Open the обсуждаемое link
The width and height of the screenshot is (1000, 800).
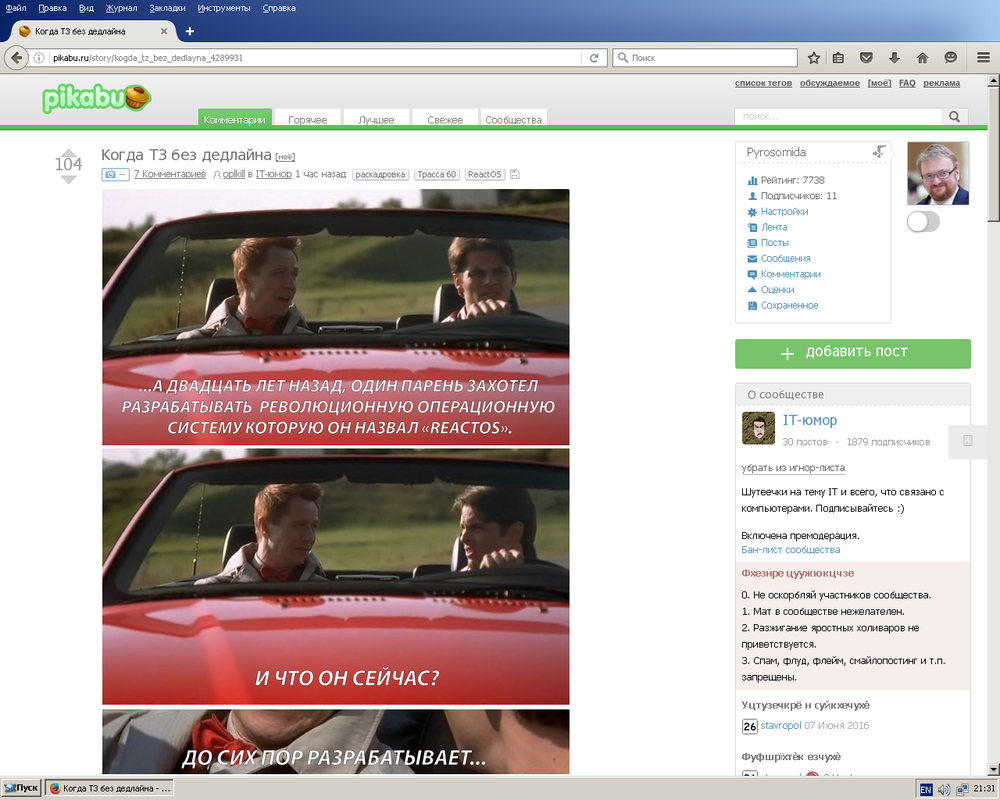(x=830, y=83)
